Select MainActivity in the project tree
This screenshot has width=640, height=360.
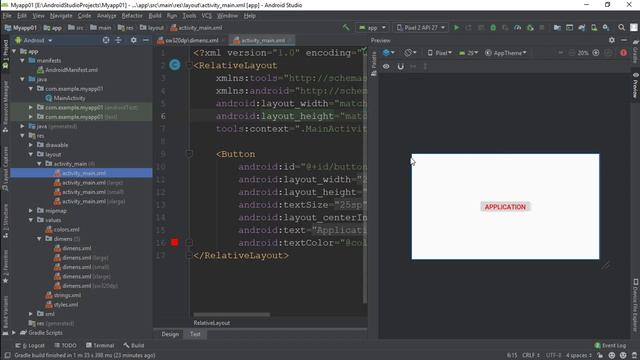(65, 98)
